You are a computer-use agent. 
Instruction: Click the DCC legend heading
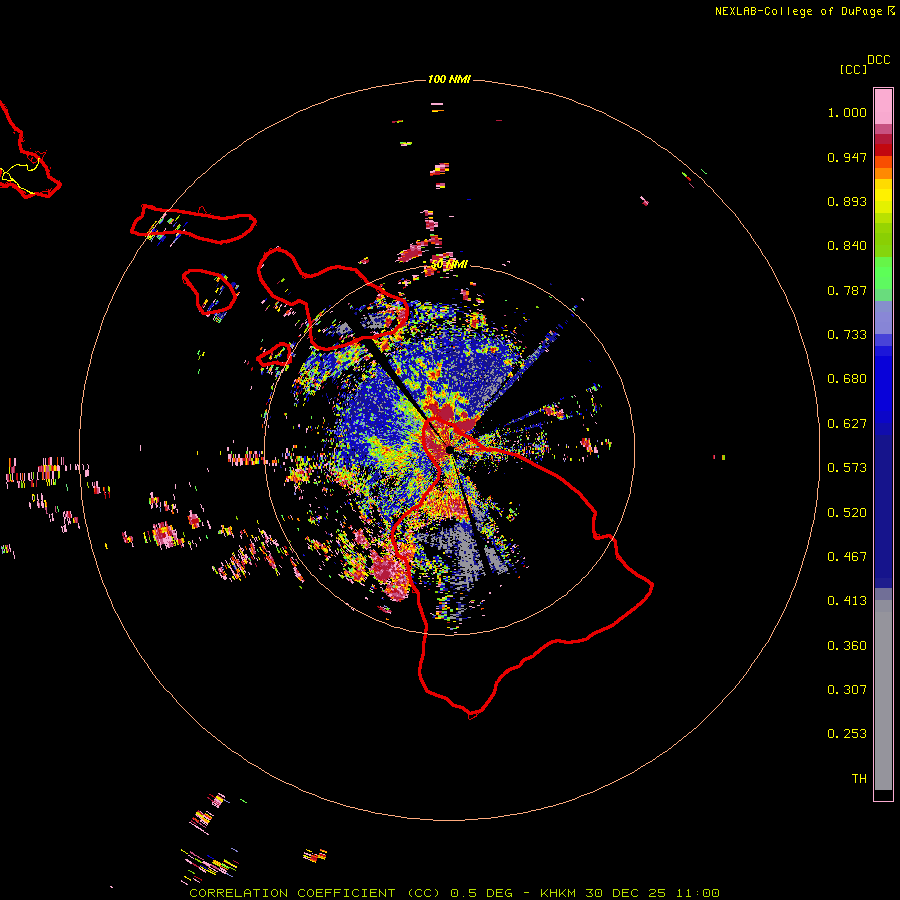click(879, 60)
